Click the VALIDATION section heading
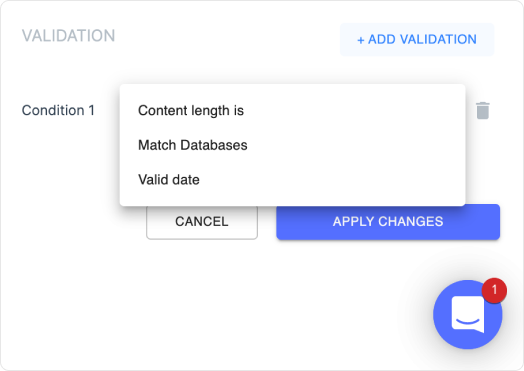524x371 pixels. tap(69, 36)
